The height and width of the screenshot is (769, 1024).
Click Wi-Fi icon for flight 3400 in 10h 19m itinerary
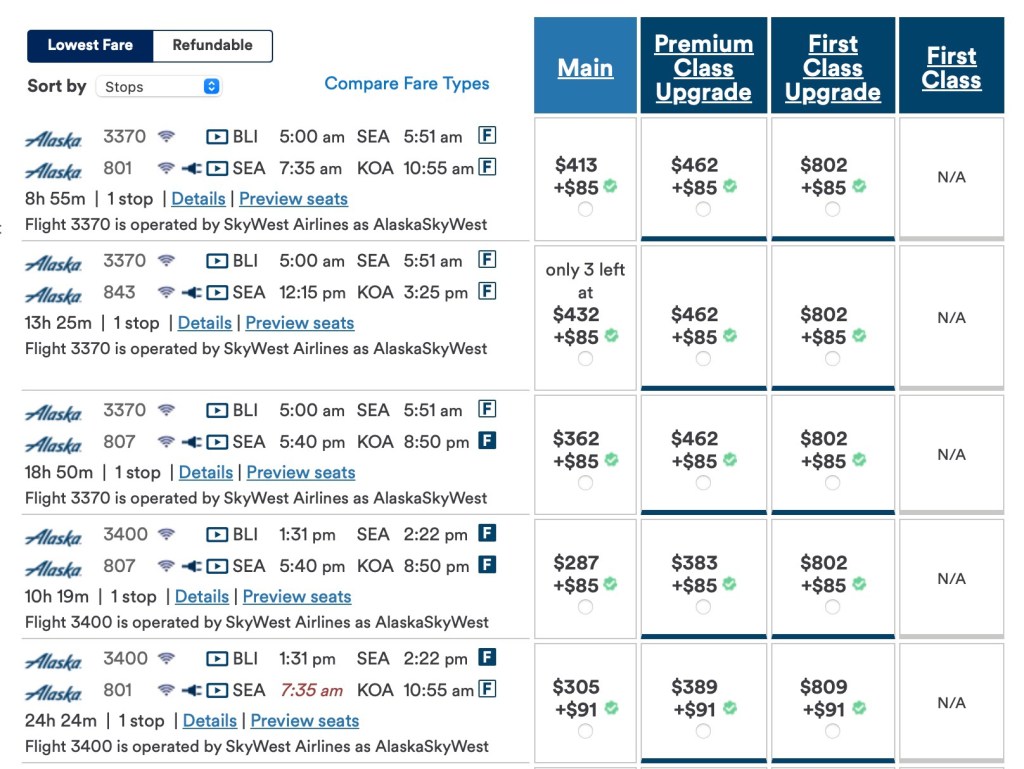click(166, 535)
